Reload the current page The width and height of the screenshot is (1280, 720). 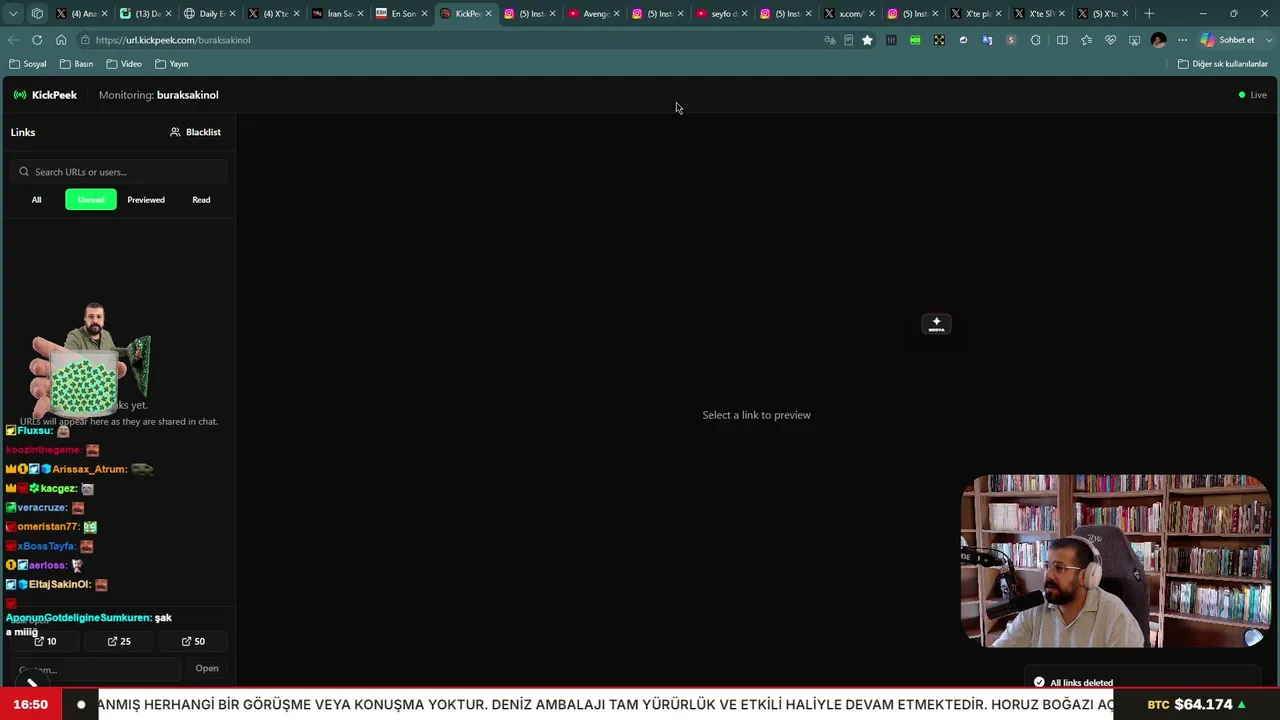click(x=37, y=40)
